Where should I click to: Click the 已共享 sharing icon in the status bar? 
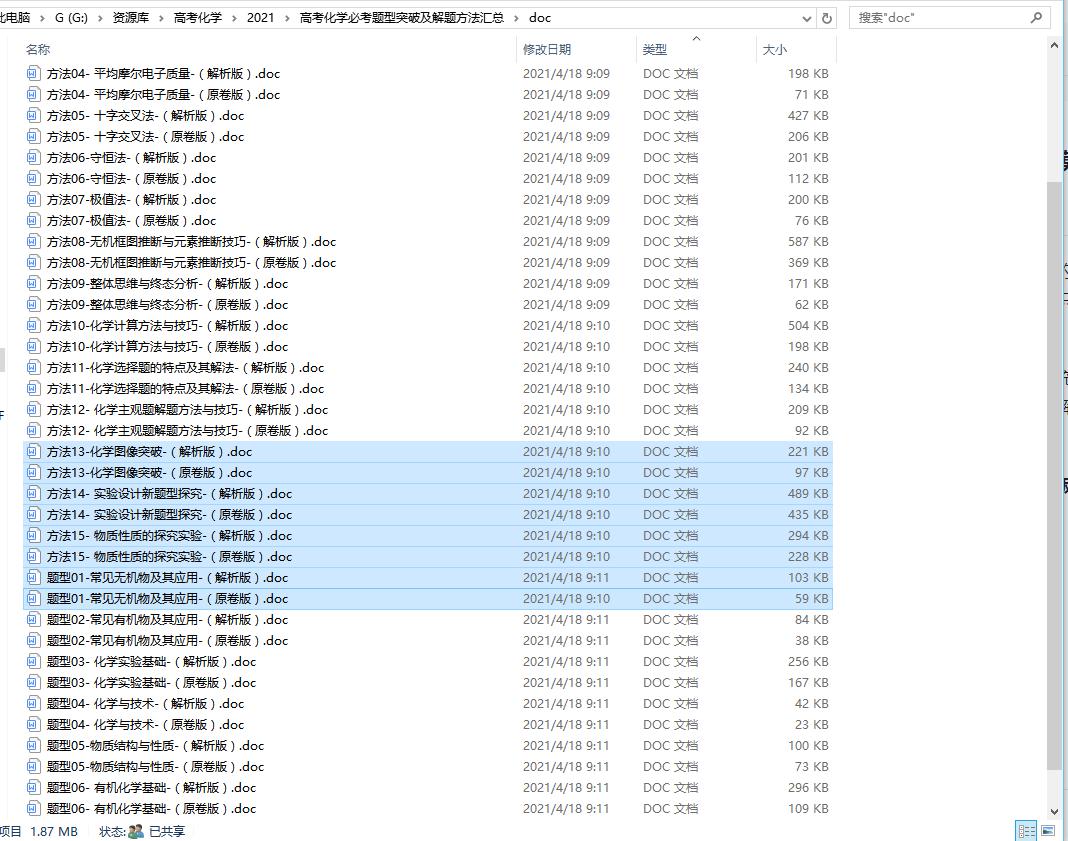(x=135, y=831)
